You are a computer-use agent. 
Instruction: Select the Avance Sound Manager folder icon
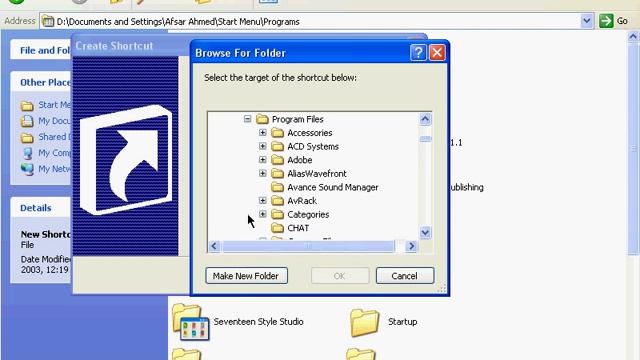[x=278, y=187]
